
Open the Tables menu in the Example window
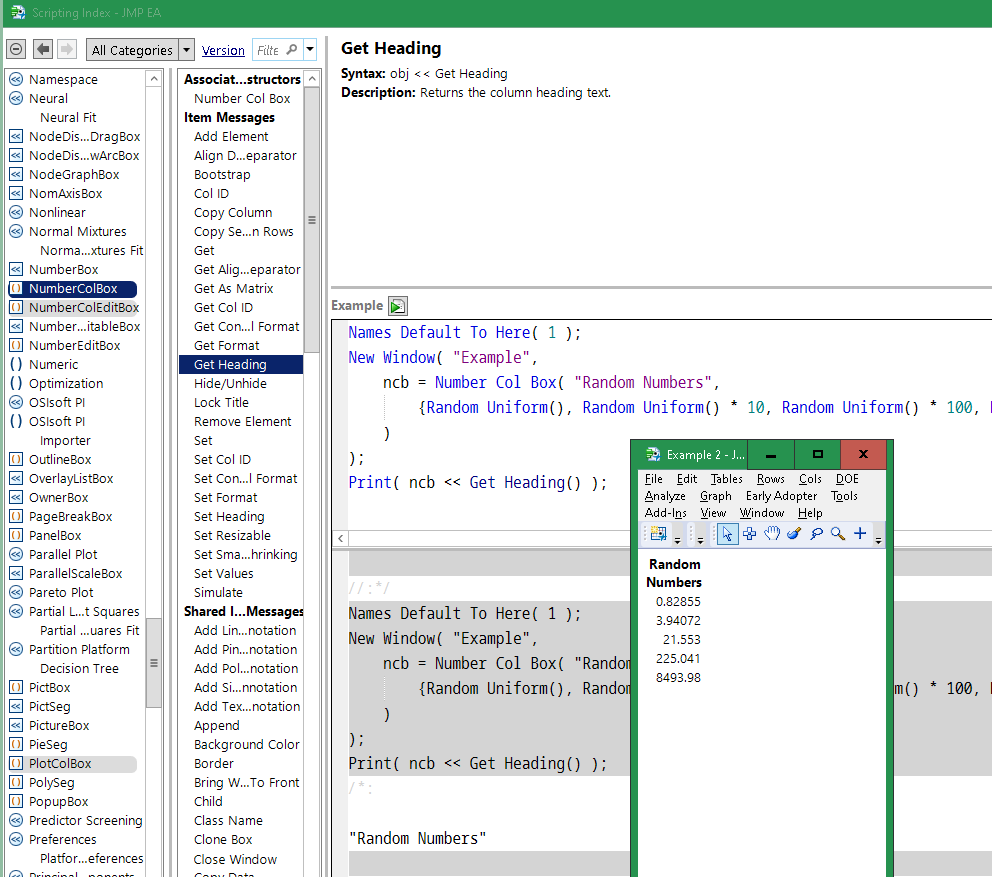[726, 479]
